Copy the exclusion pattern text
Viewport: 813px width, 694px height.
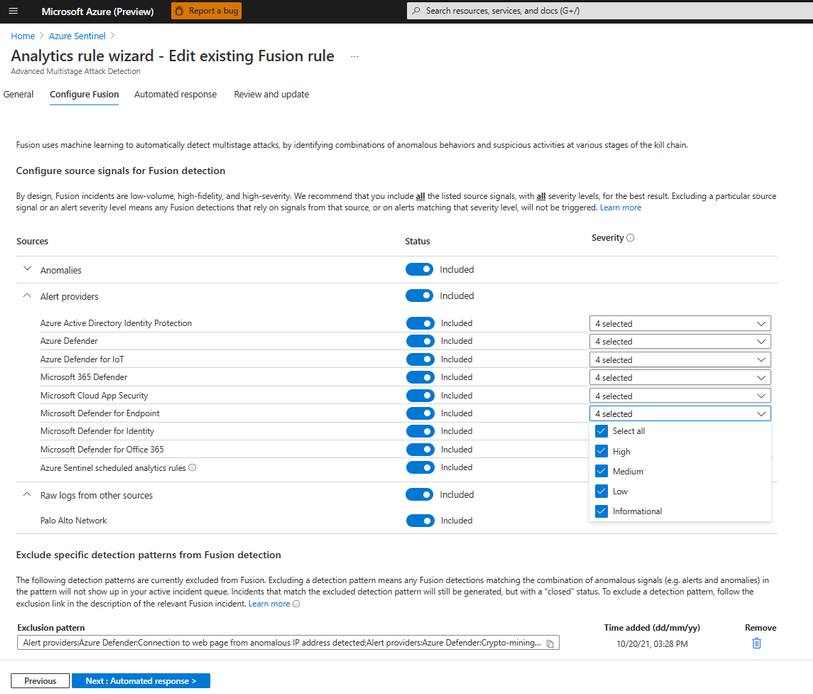pyautogui.click(x=550, y=643)
